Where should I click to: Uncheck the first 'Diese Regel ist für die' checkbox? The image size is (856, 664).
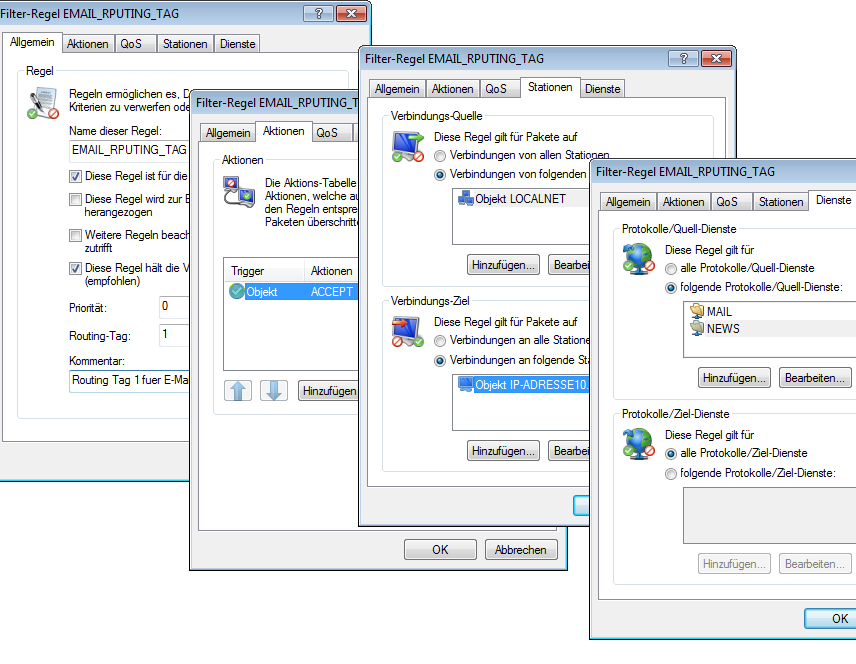coord(76,176)
